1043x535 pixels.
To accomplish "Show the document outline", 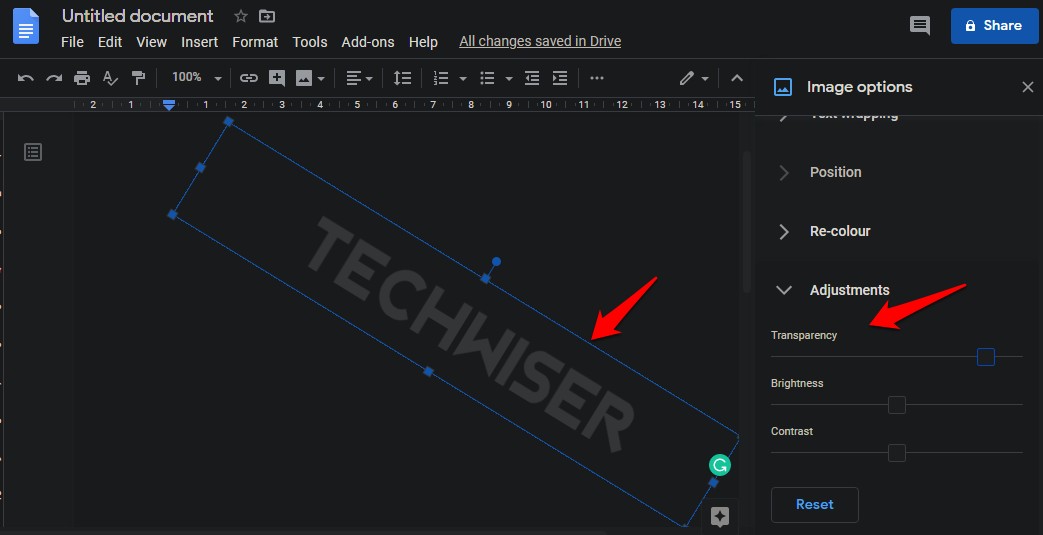I will pyautogui.click(x=33, y=152).
